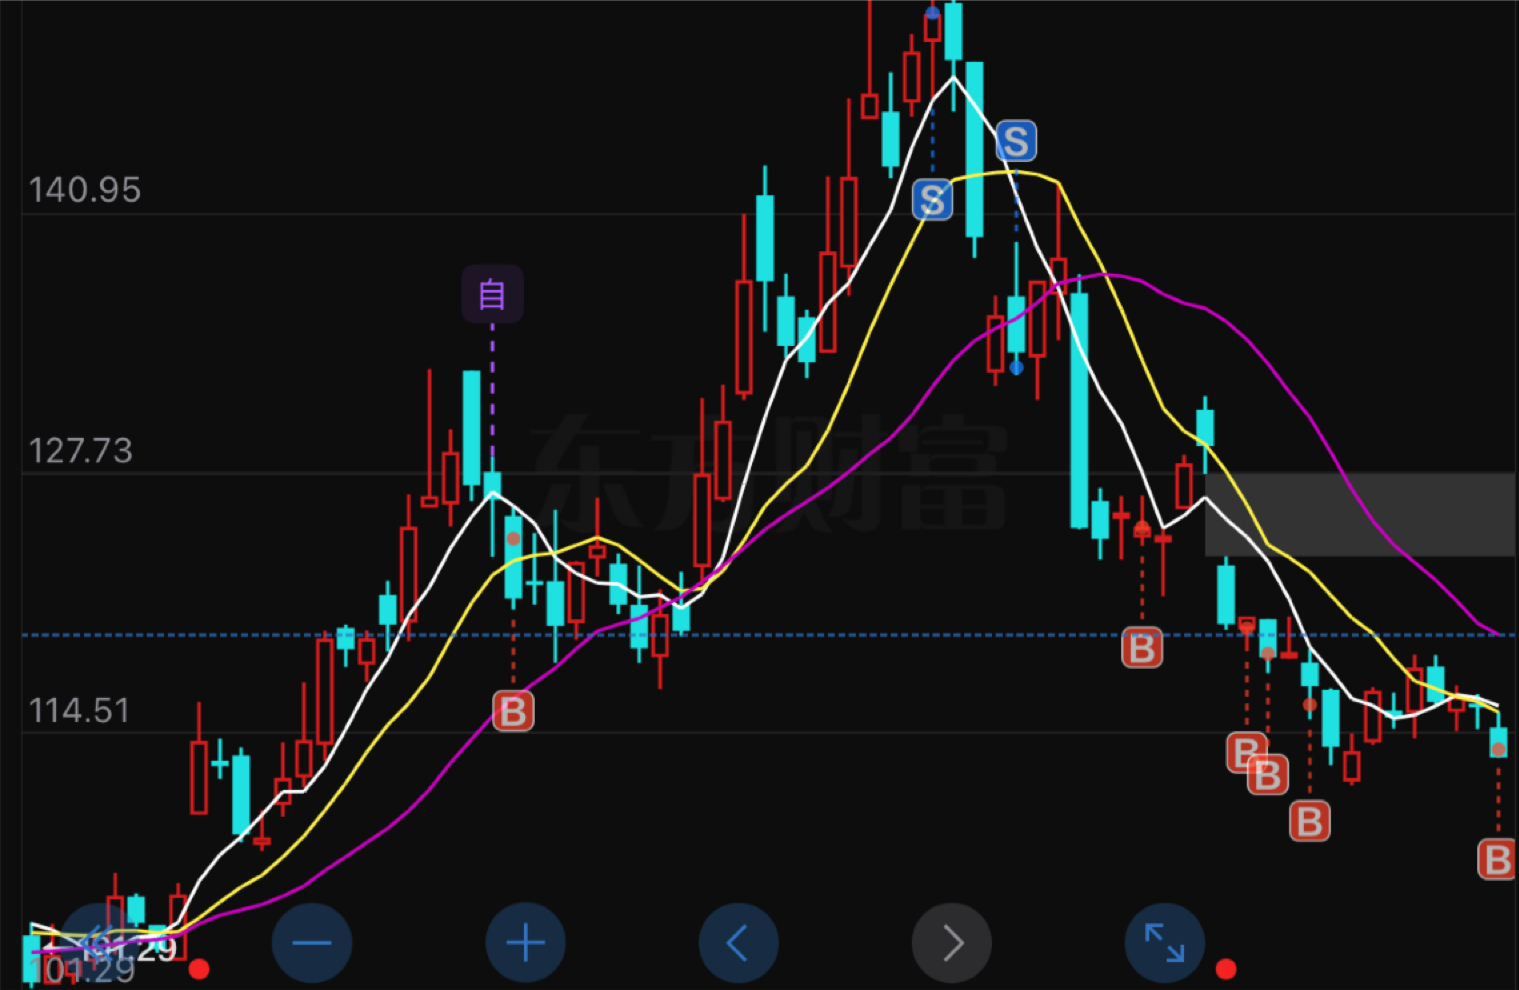The image size is (1519, 990).
Task: Move chart left with the left arrow button
Action: 738,942
